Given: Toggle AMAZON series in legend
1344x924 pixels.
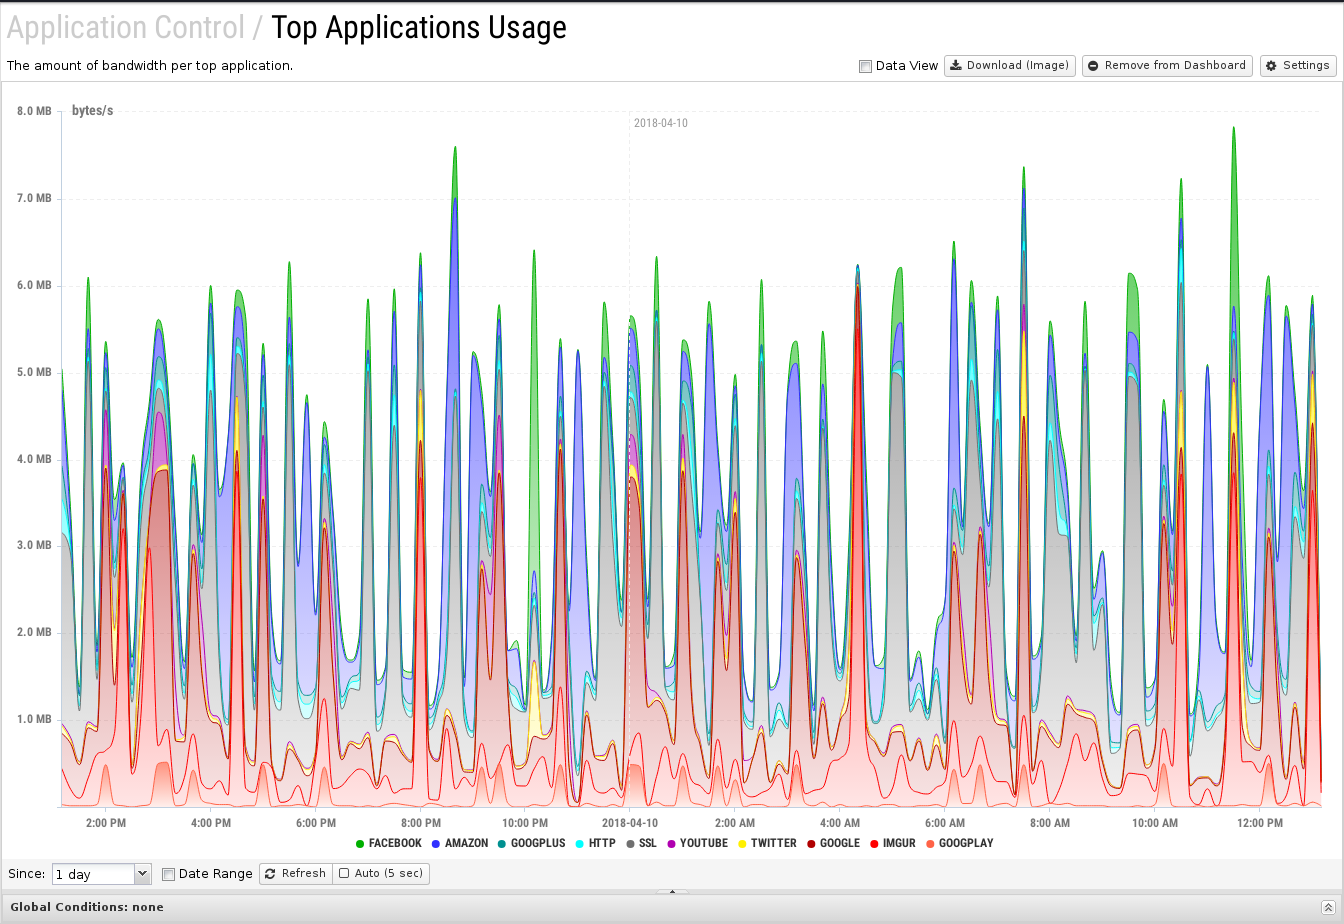Looking at the screenshot, I should (460, 843).
